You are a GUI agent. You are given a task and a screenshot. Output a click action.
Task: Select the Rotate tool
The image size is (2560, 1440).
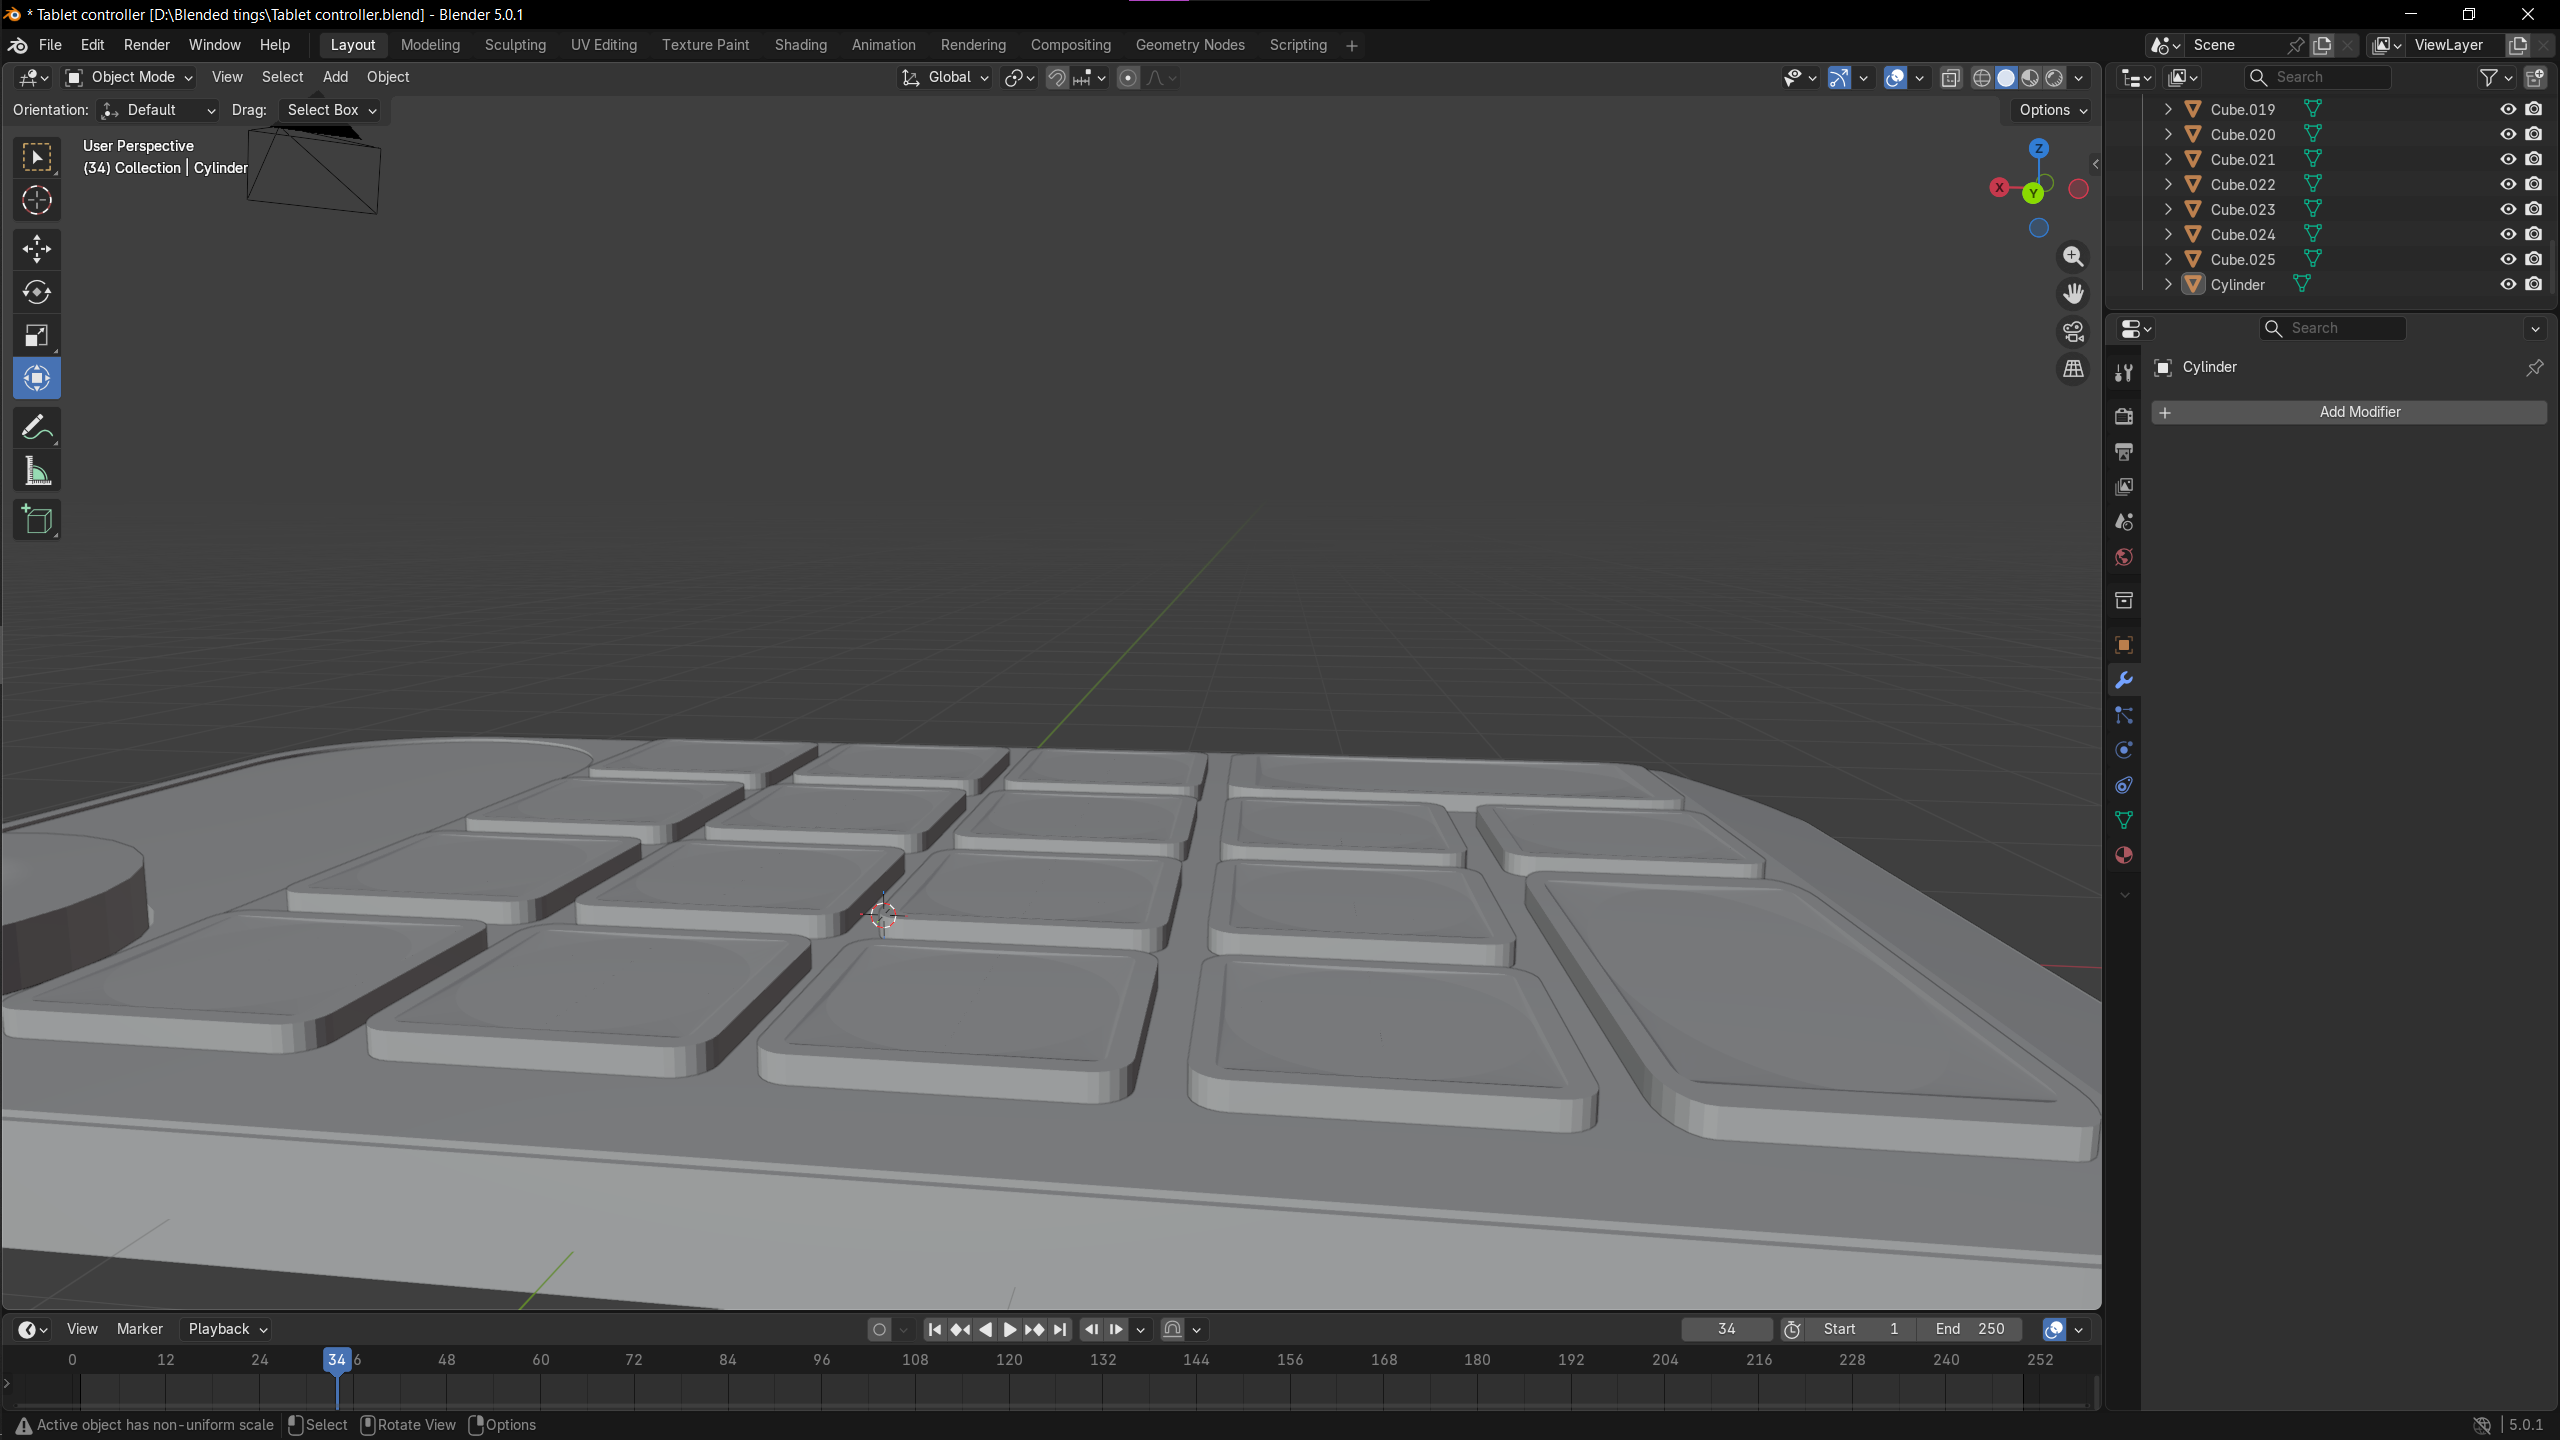(37, 292)
